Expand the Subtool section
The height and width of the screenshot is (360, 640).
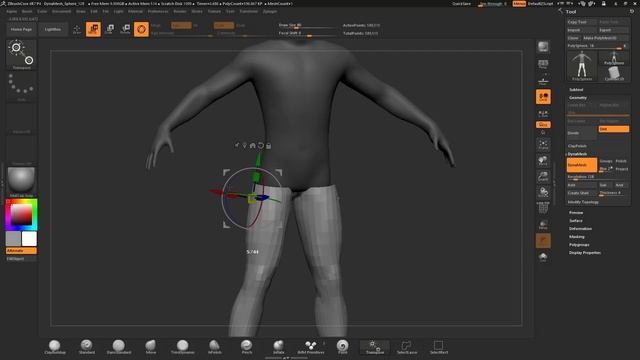coord(576,90)
